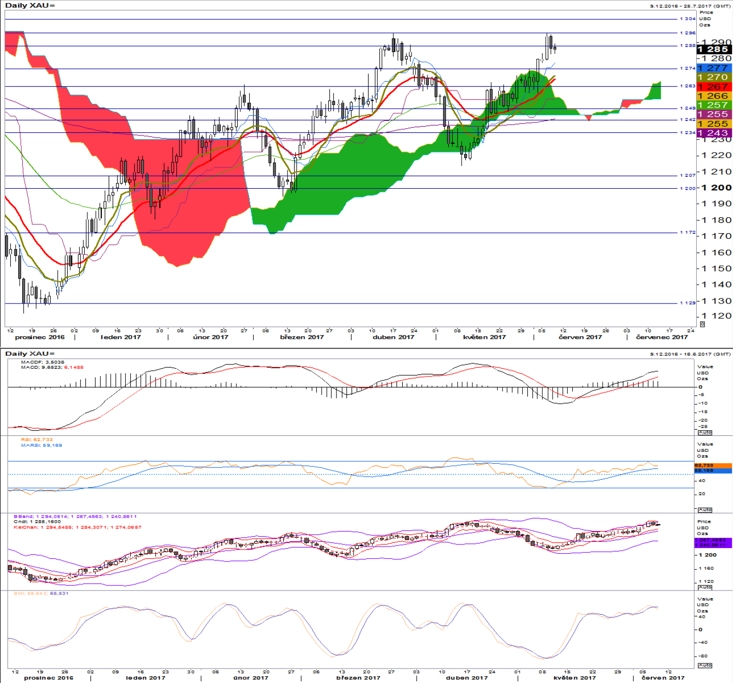Click the upper chart title Daily XAU=
The image size is (733, 683).
tap(30, 6)
